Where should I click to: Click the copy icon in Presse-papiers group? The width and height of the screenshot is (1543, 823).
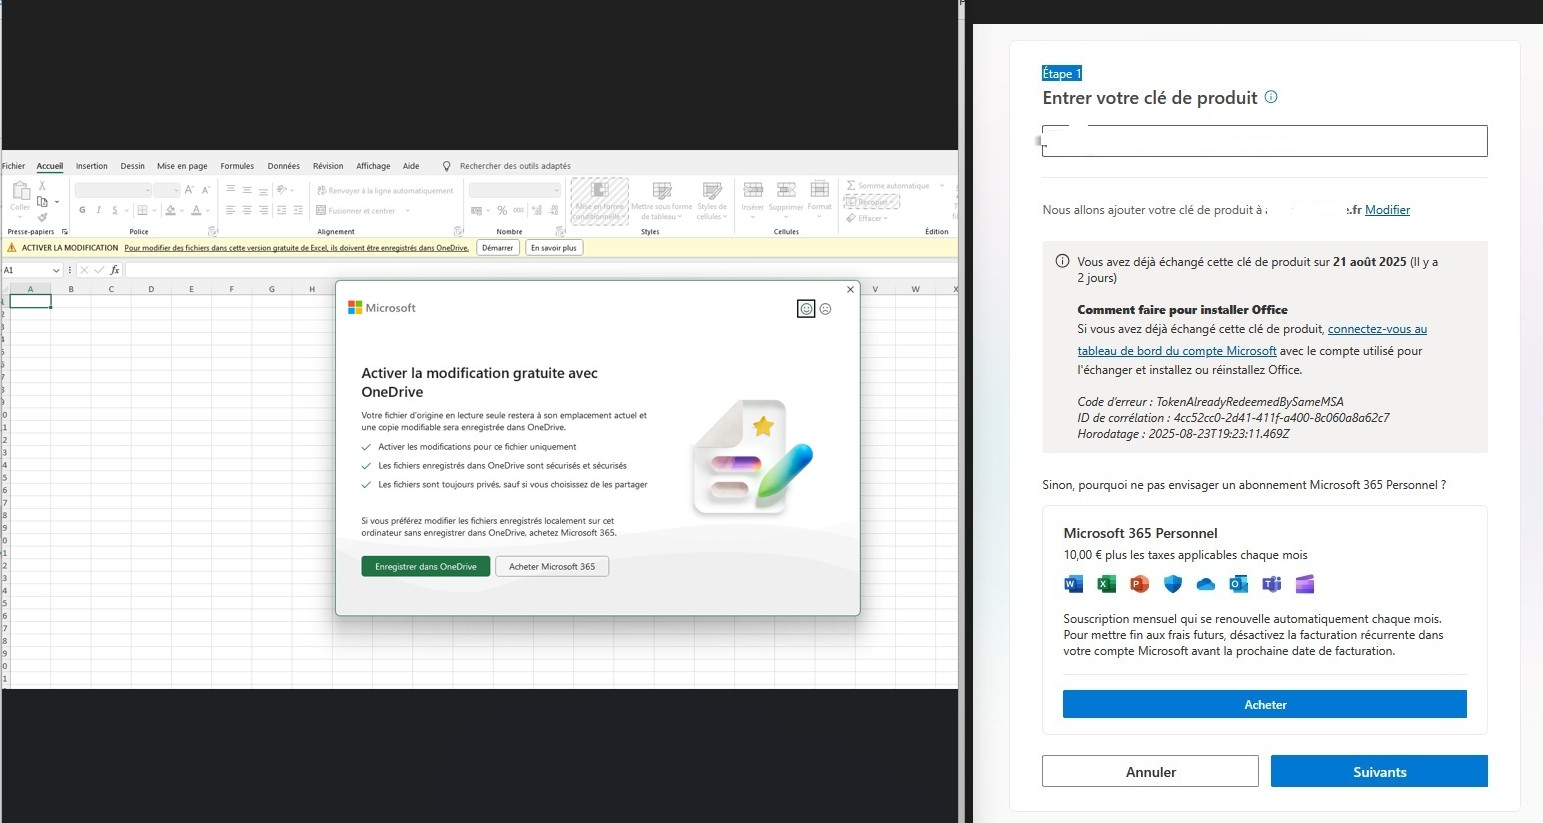42,201
